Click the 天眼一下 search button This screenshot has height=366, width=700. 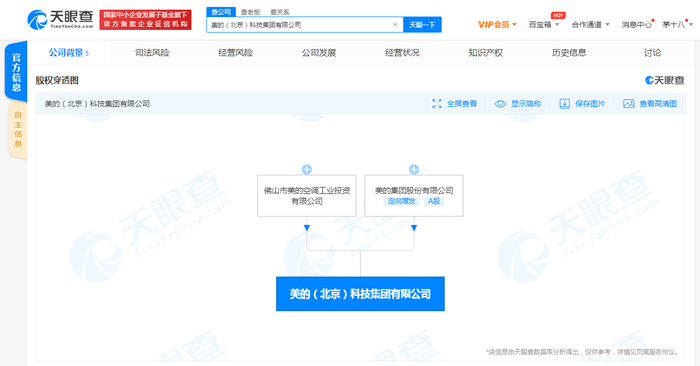[x=422, y=25]
